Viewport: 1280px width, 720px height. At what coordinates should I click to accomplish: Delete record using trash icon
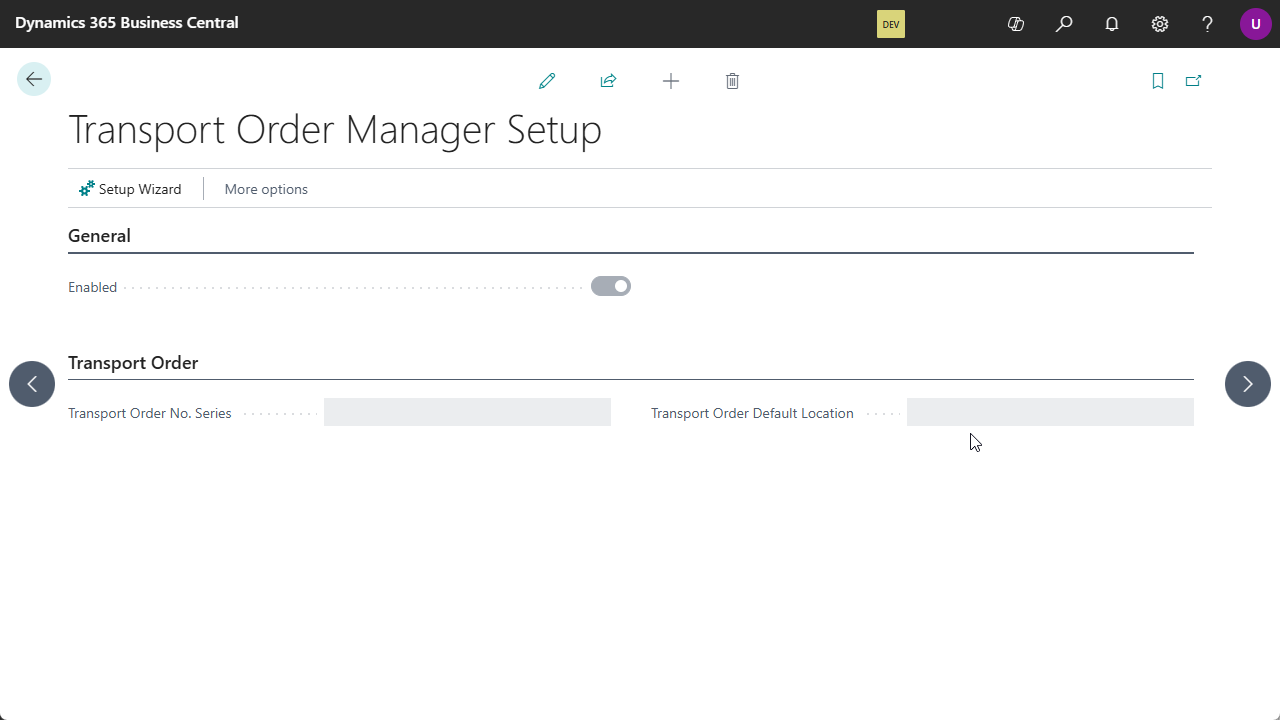coord(732,81)
